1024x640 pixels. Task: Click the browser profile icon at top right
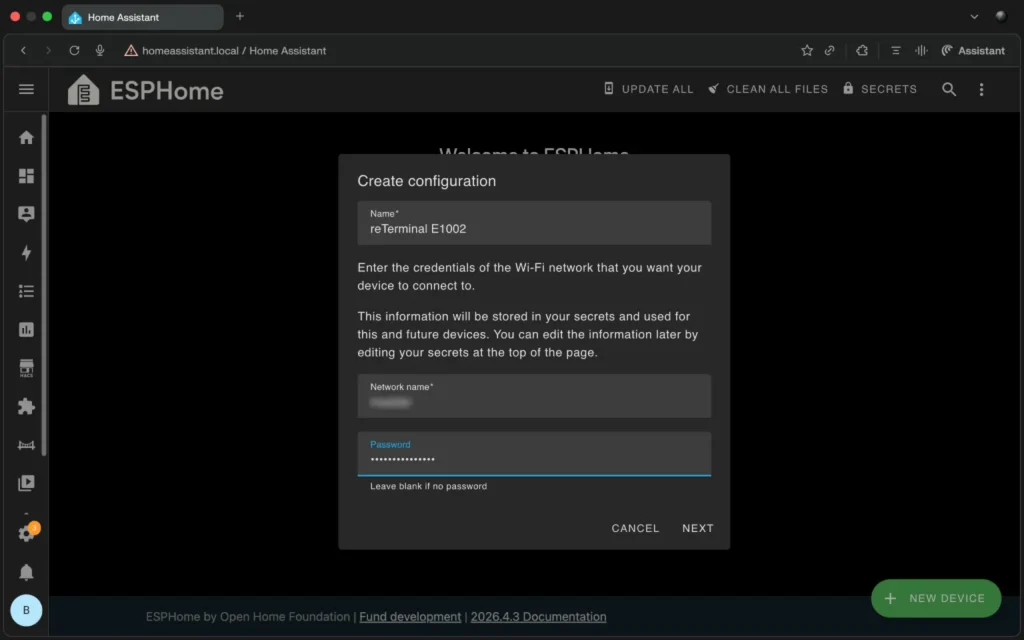[1000, 16]
